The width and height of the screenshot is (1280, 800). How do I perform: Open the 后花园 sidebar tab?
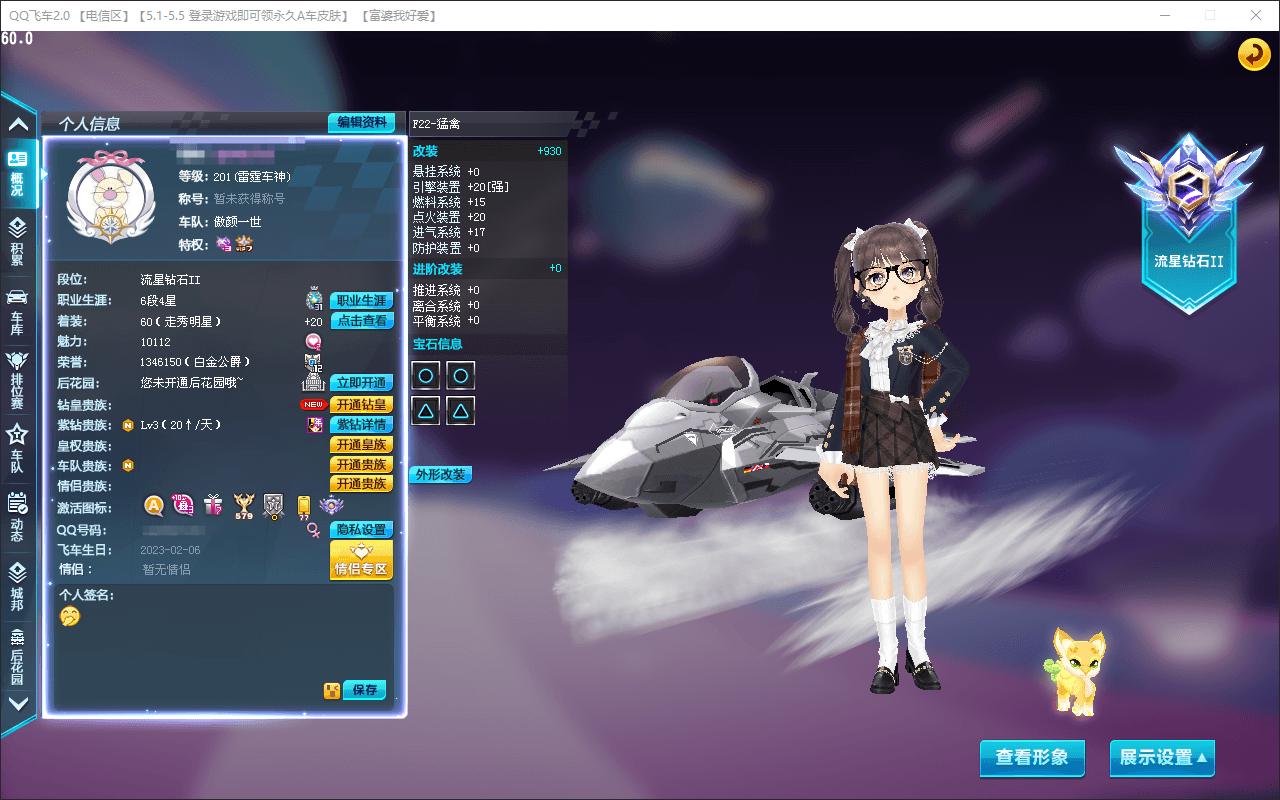(18, 655)
